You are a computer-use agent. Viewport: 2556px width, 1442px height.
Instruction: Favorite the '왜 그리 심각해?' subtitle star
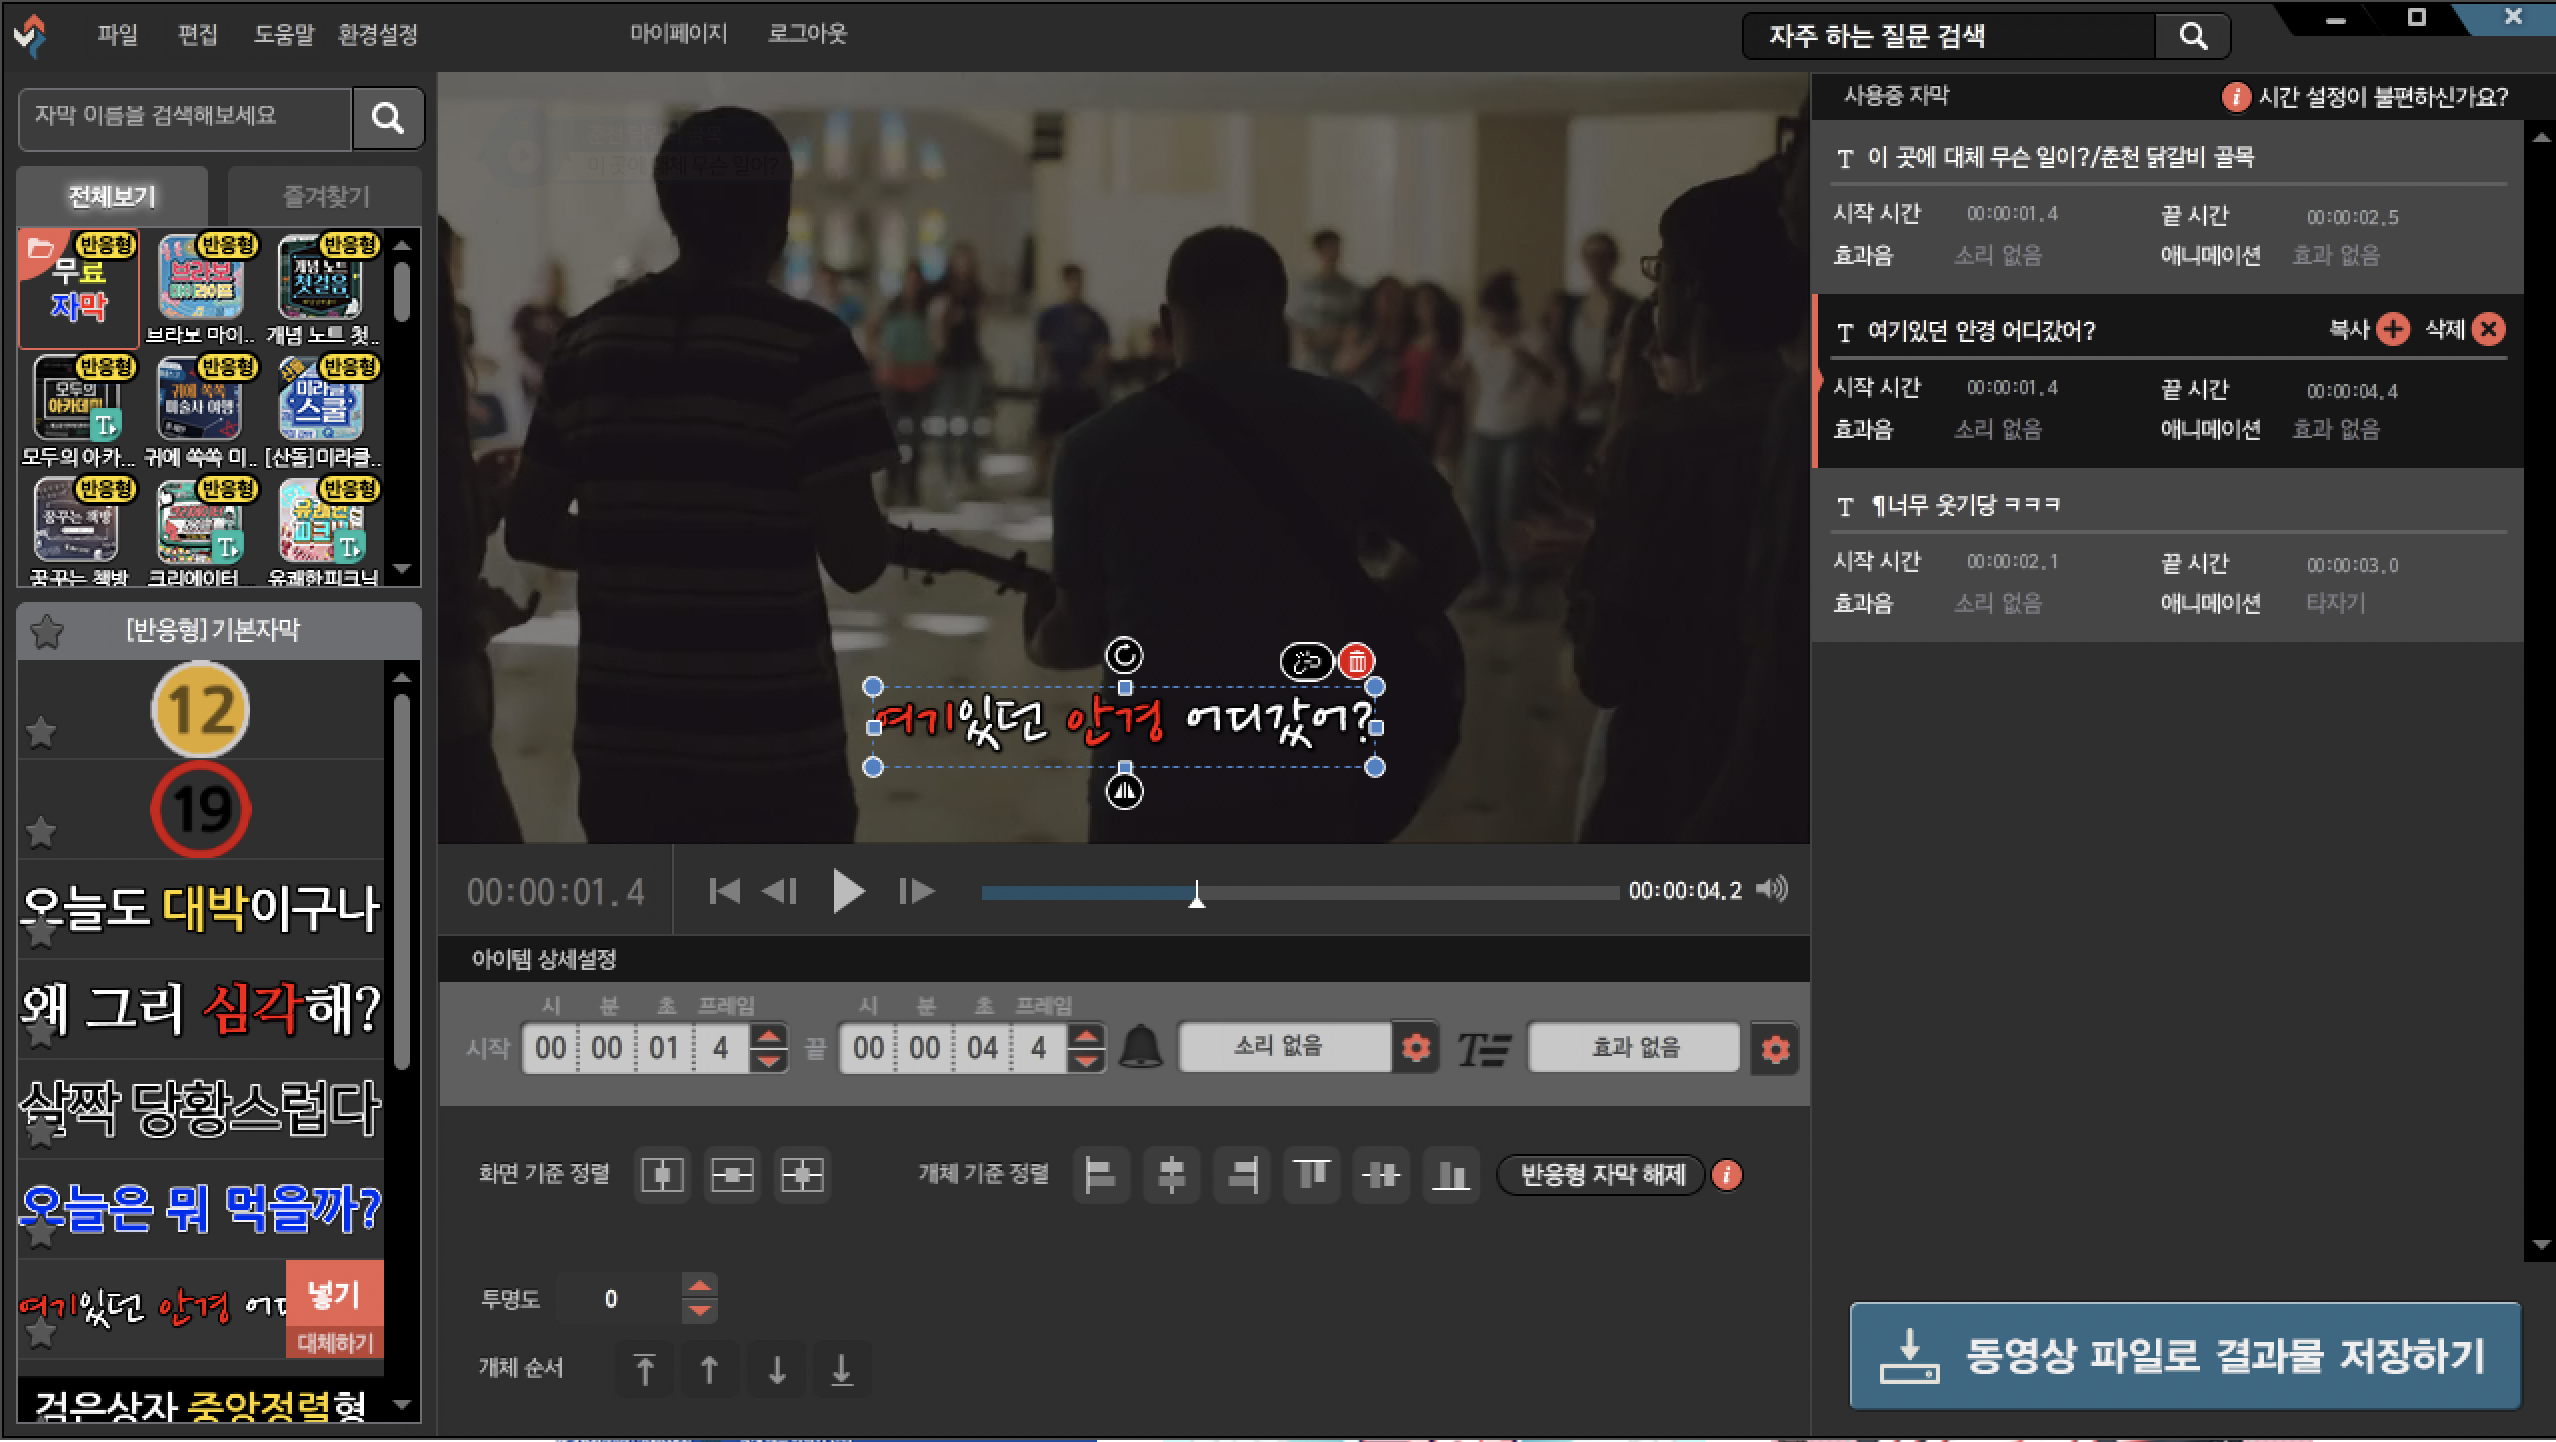[x=41, y=1032]
